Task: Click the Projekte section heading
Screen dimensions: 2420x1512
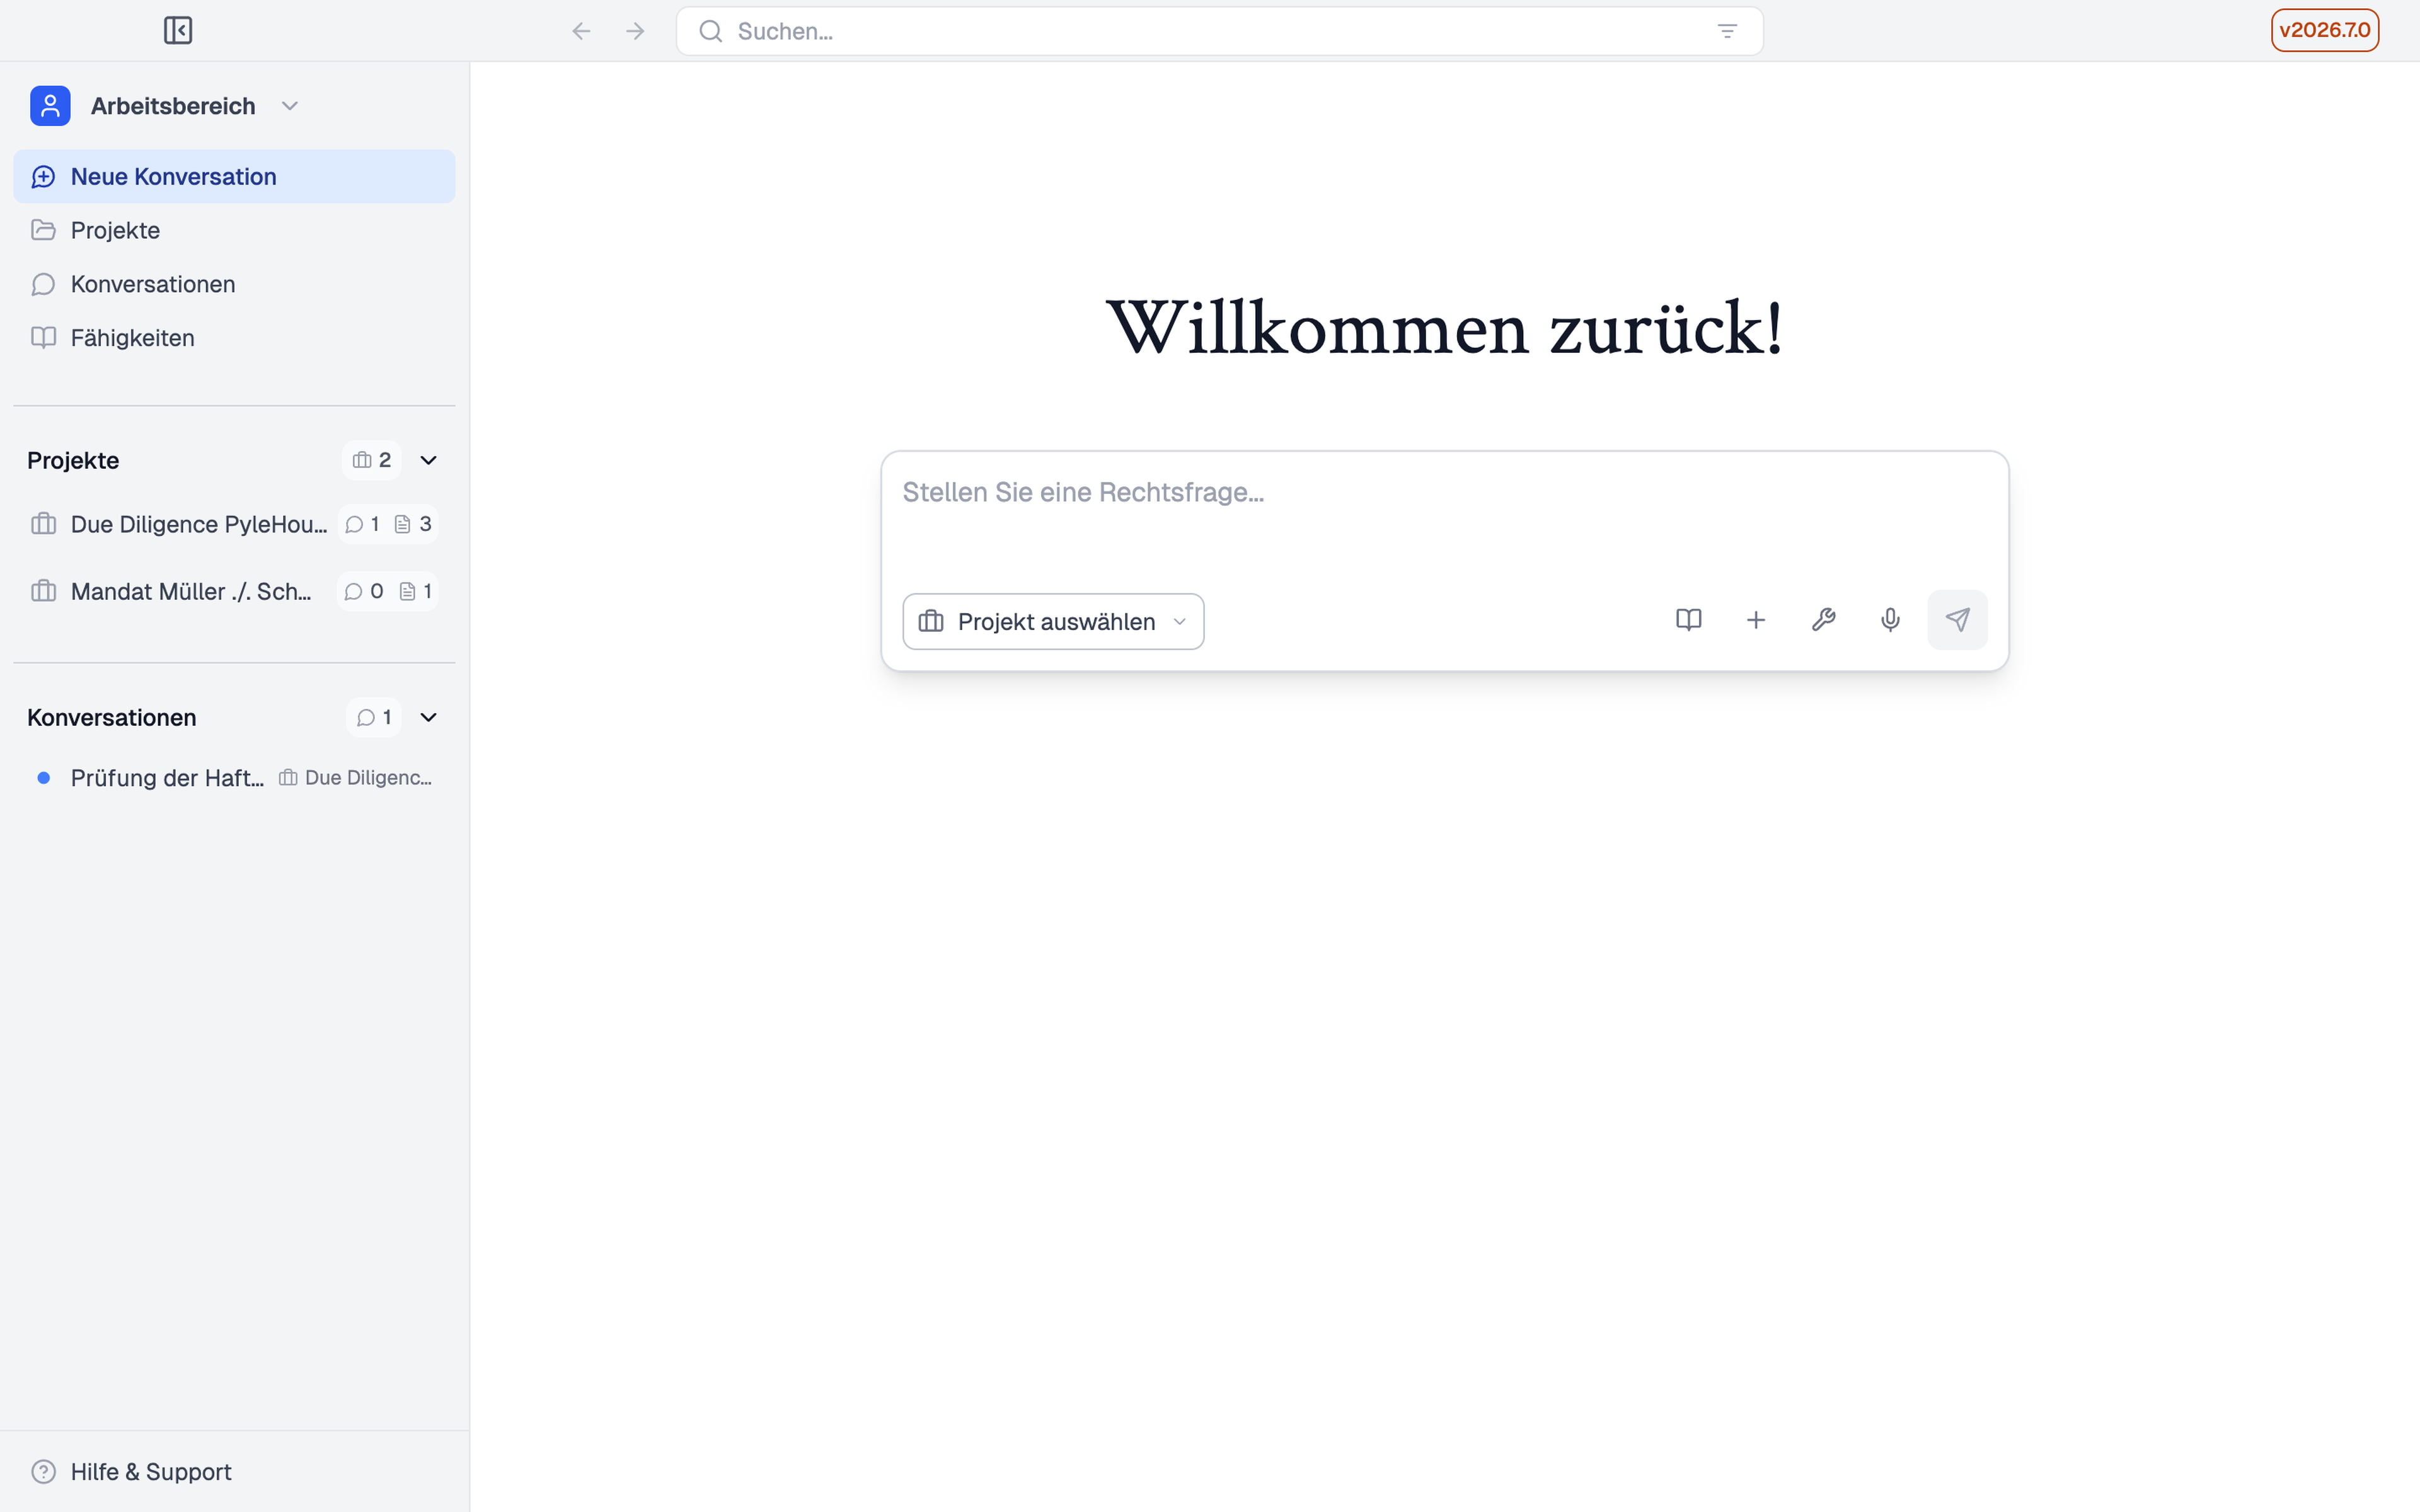Action: click(73, 460)
